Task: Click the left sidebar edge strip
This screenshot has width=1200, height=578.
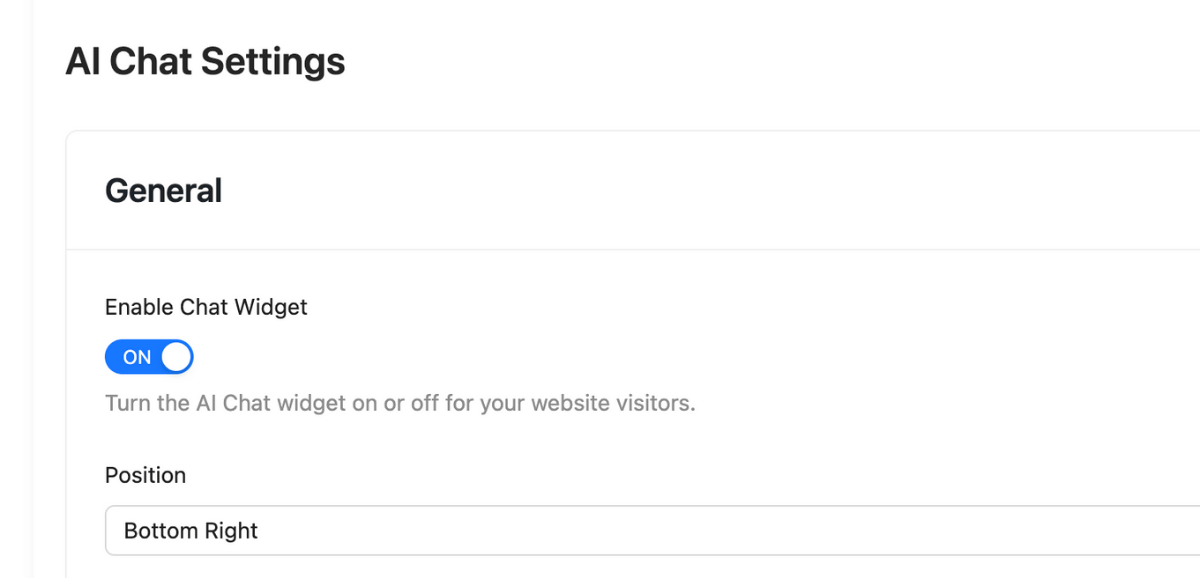Action: 16,289
